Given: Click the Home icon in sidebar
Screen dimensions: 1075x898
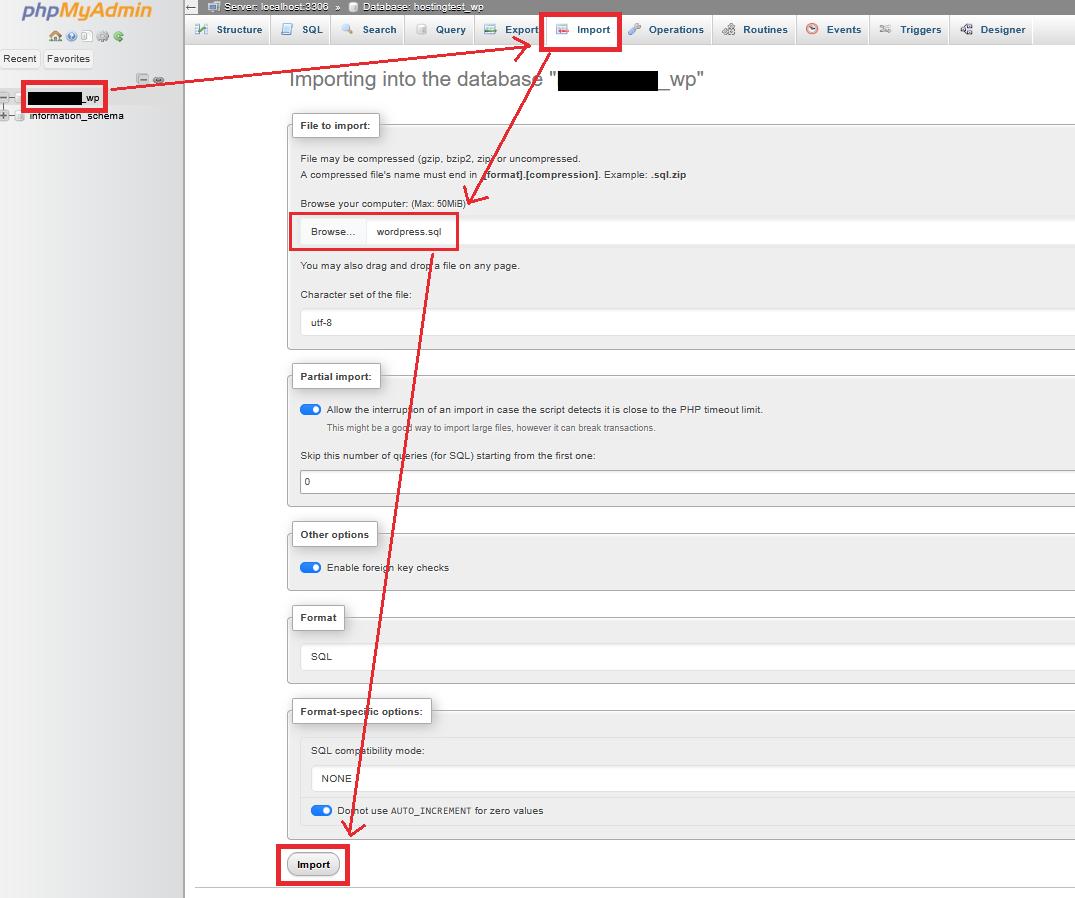Looking at the screenshot, I should point(55,36).
